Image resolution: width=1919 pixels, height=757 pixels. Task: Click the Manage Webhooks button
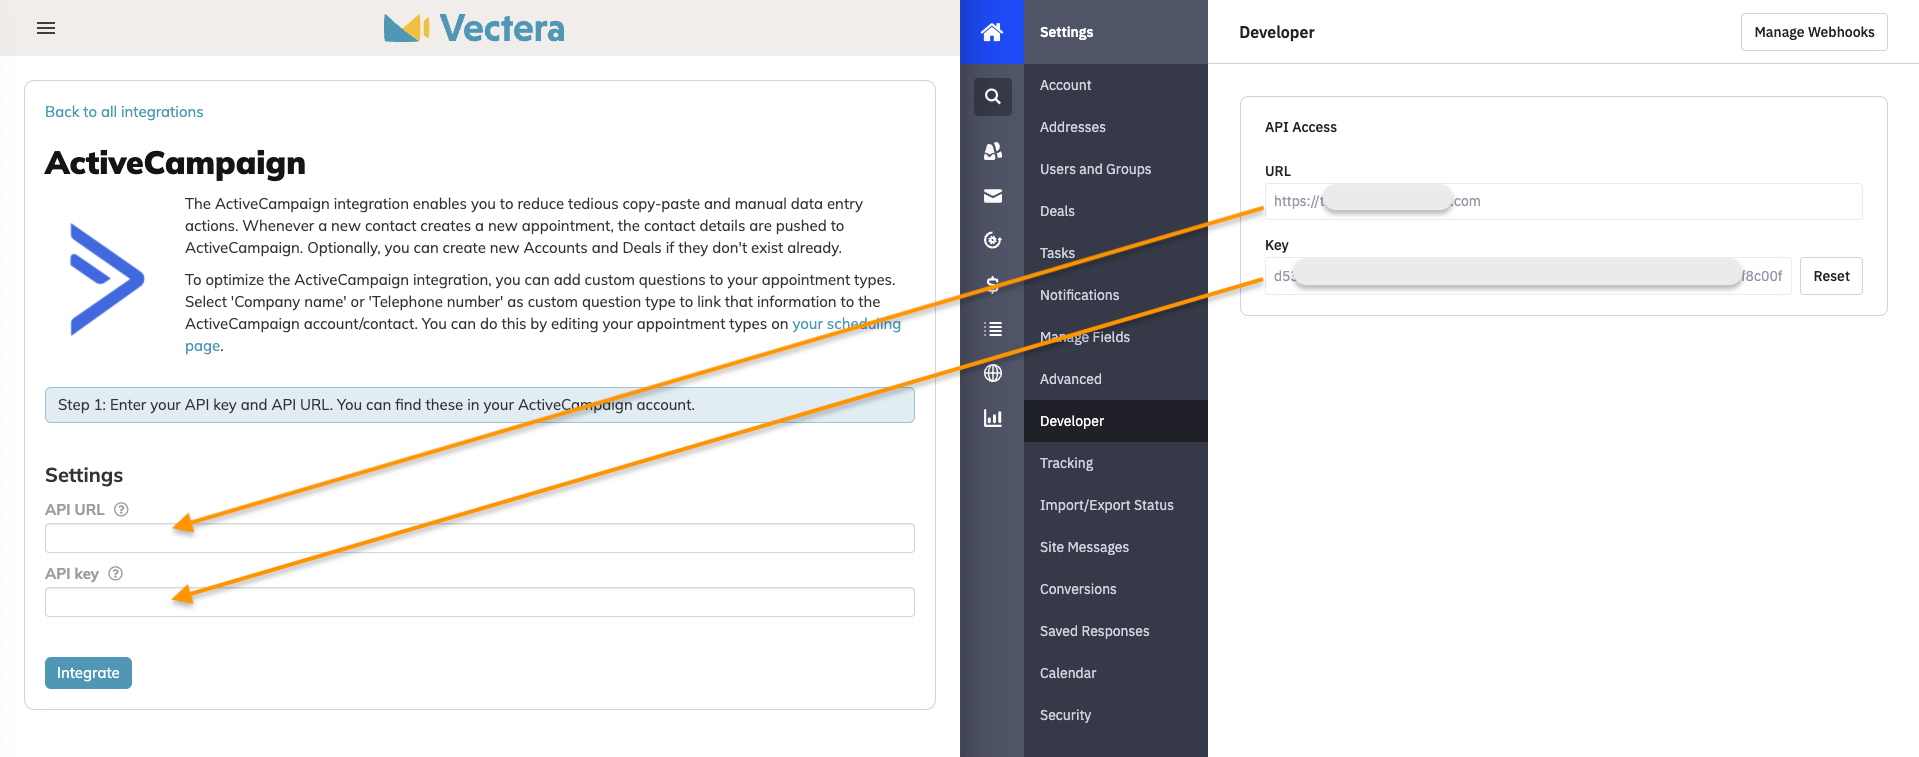pos(1814,32)
